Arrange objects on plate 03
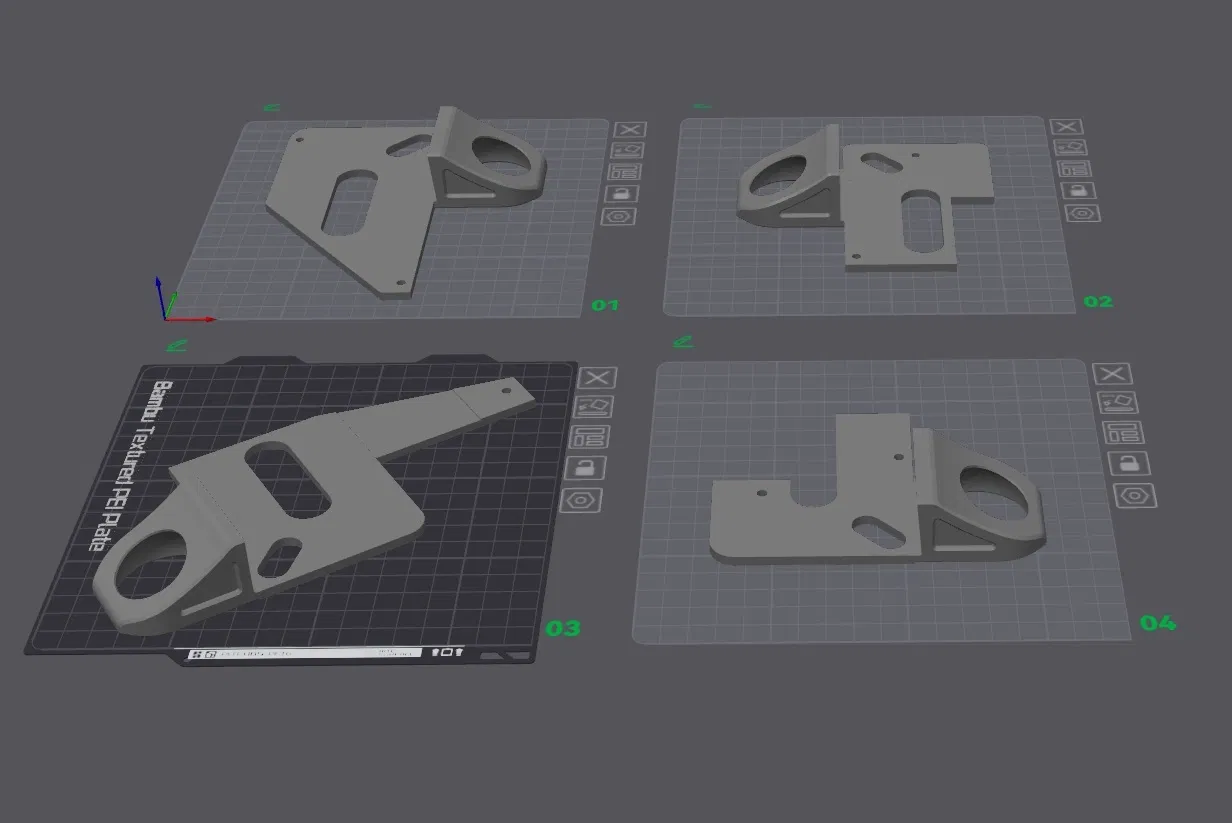The image size is (1232, 823). click(591, 437)
